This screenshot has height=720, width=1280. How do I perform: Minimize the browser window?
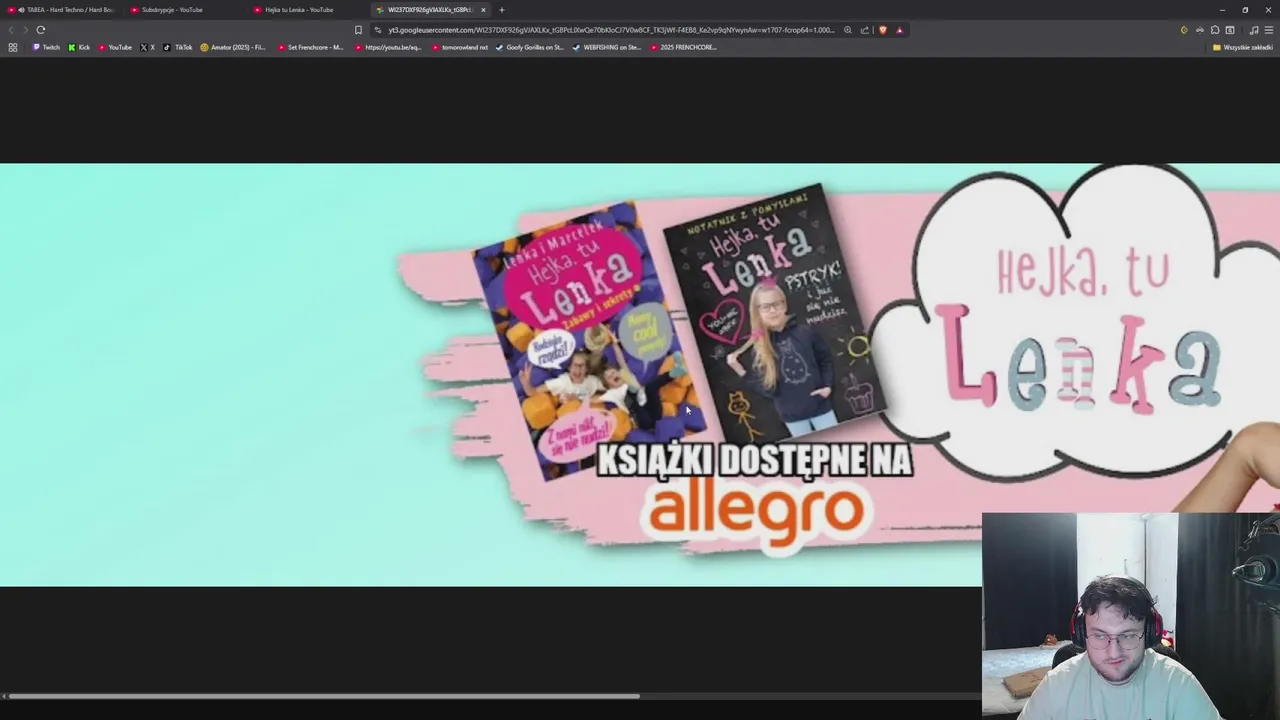tap(1222, 10)
